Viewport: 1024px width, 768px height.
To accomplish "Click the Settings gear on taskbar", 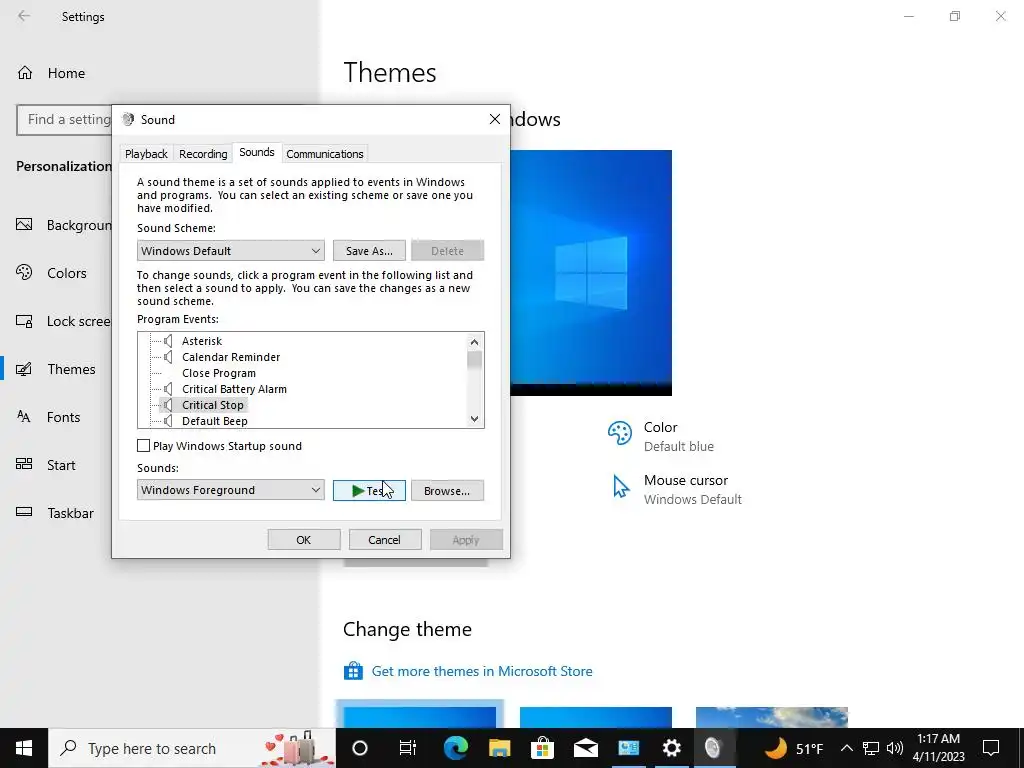I will click(671, 748).
